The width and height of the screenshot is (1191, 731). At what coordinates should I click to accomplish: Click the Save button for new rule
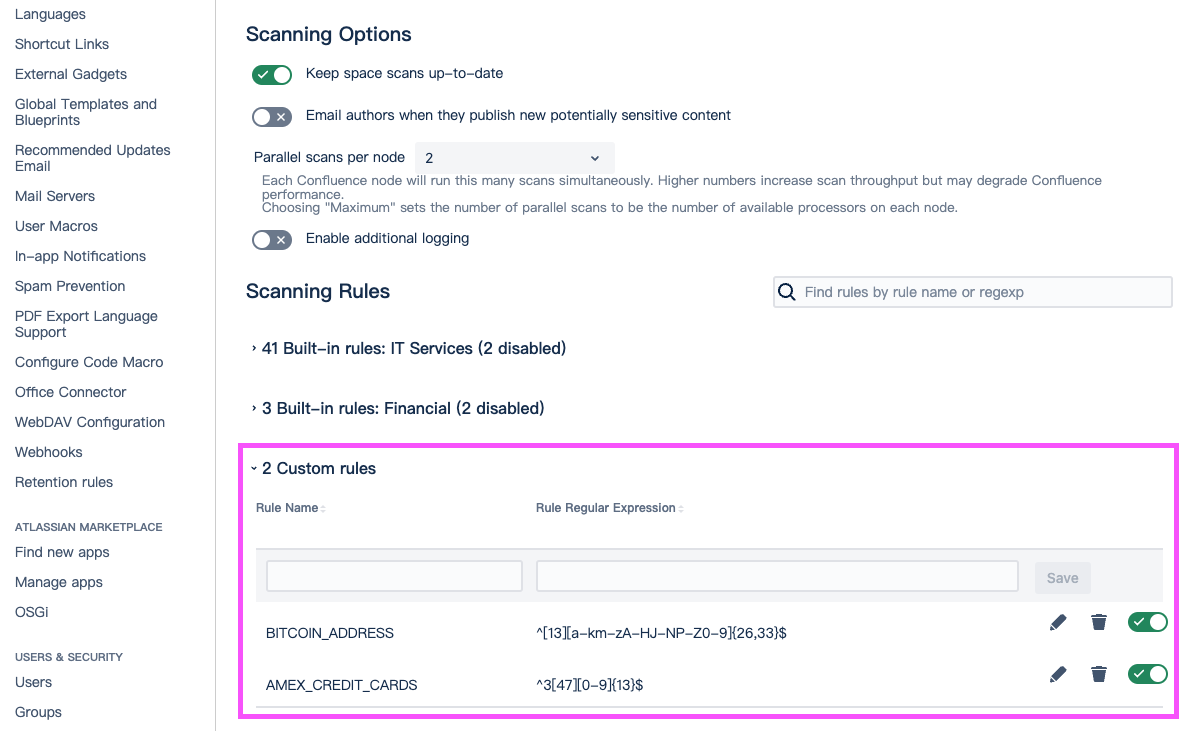[1062, 578]
